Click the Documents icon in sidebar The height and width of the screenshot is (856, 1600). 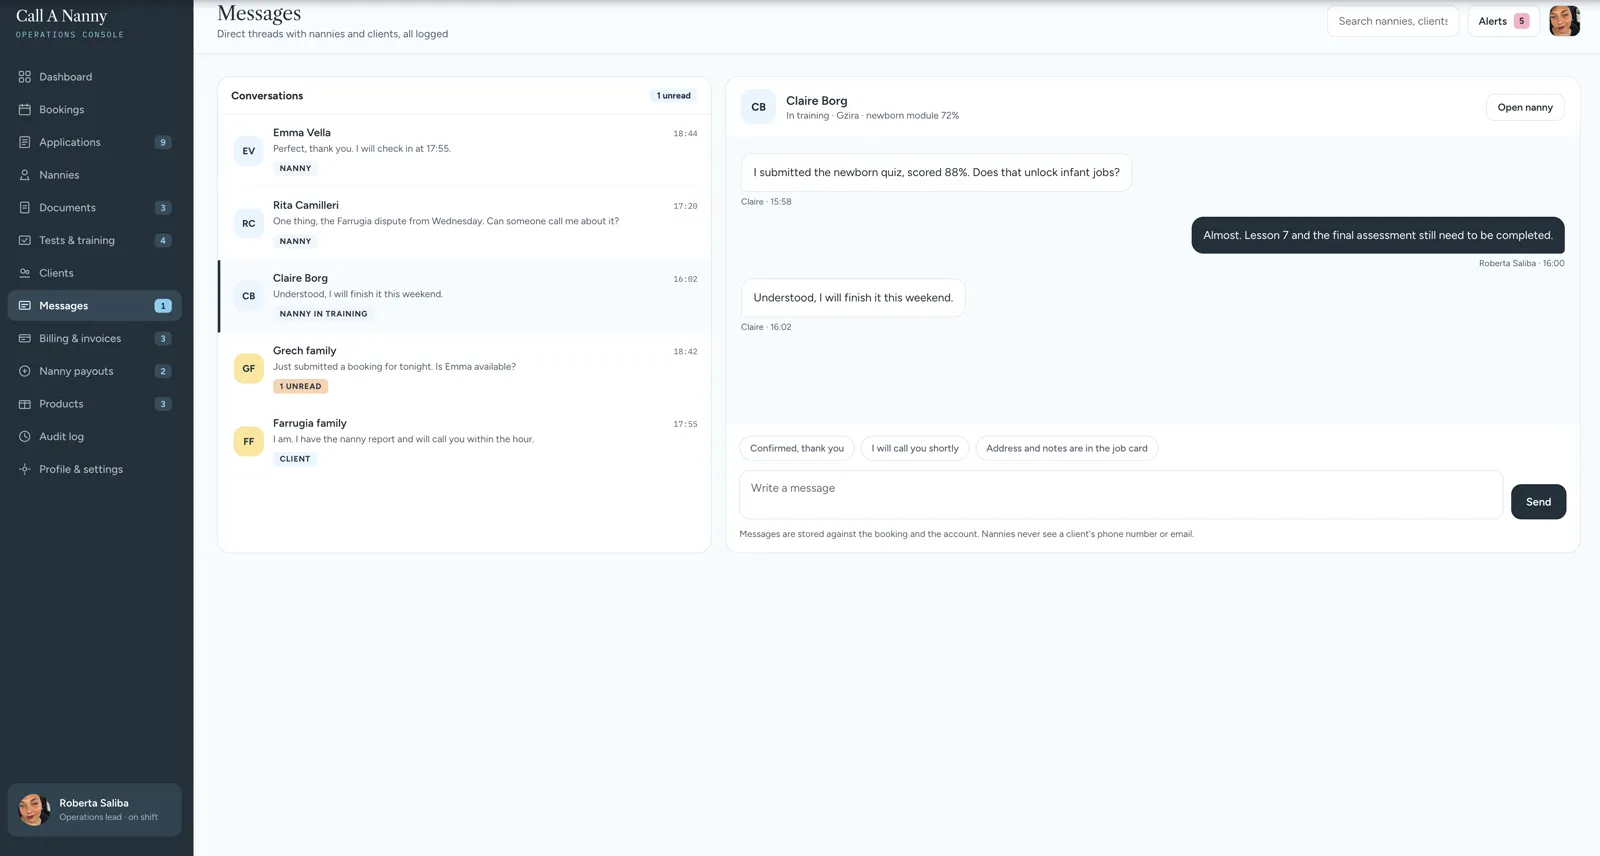[x=25, y=208]
